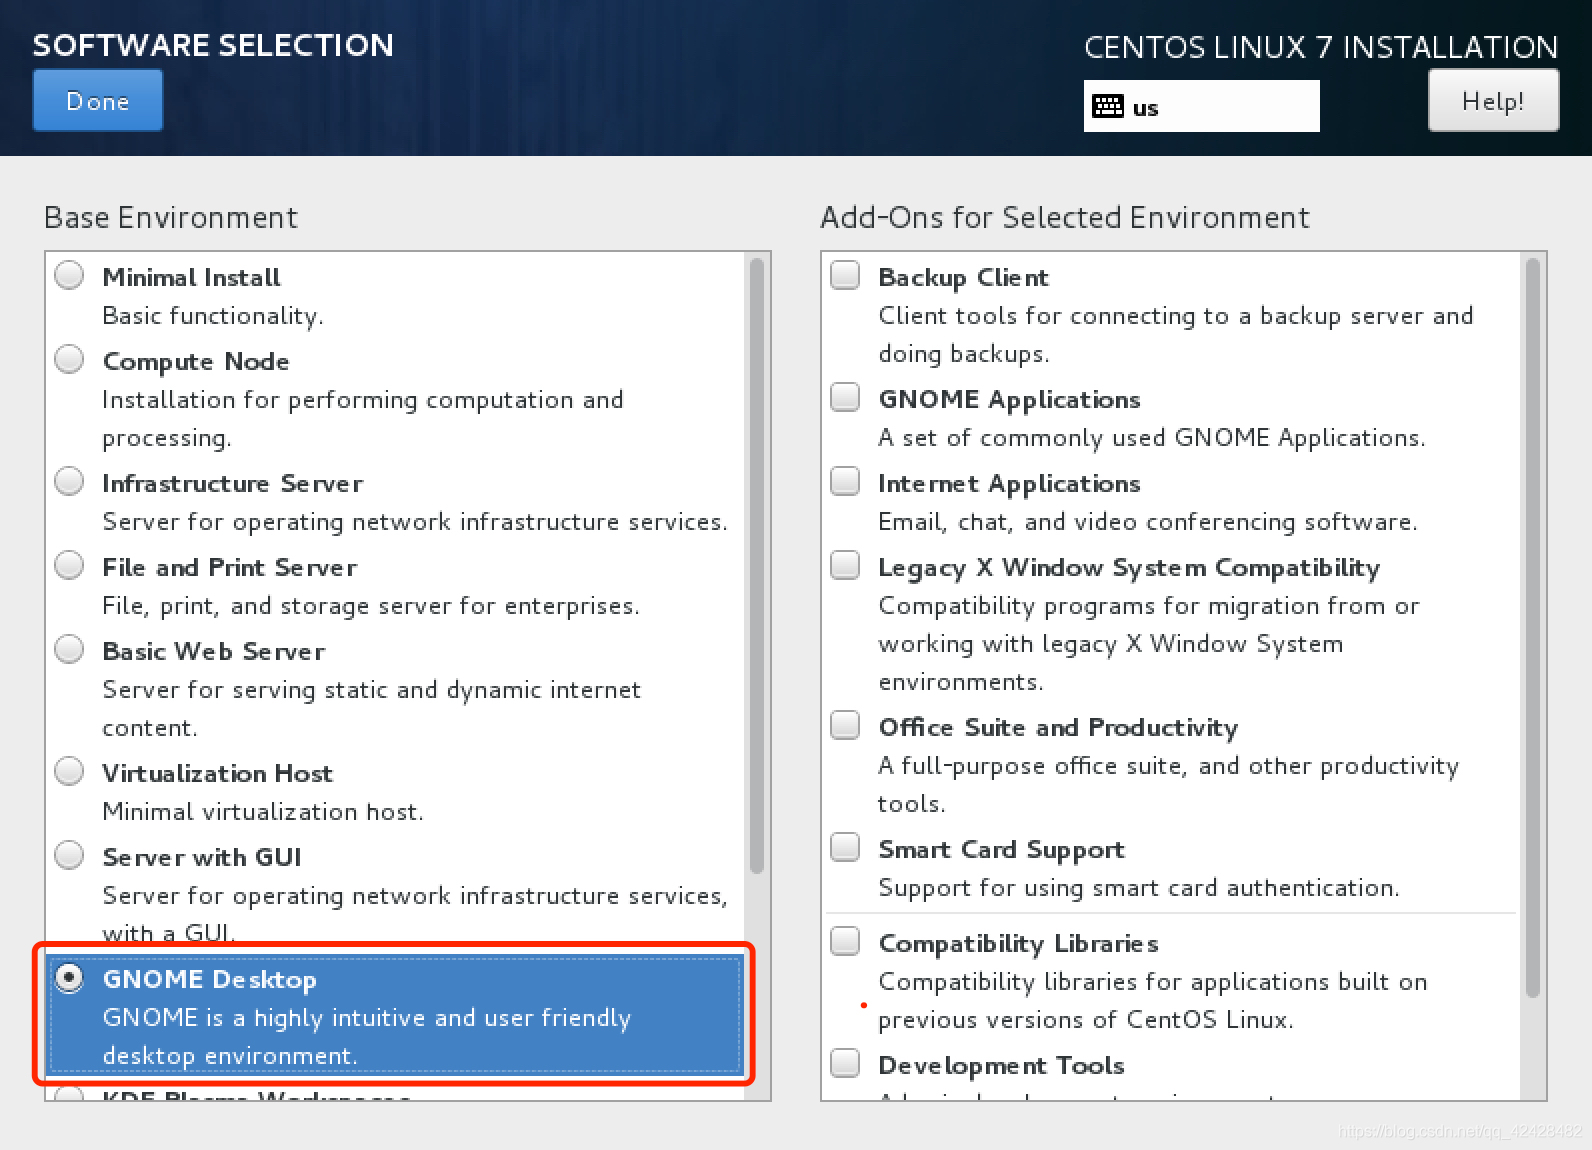The height and width of the screenshot is (1150, 1592).
Task: Click 'Office Suite and Productivity' label
Action: 1059,727
